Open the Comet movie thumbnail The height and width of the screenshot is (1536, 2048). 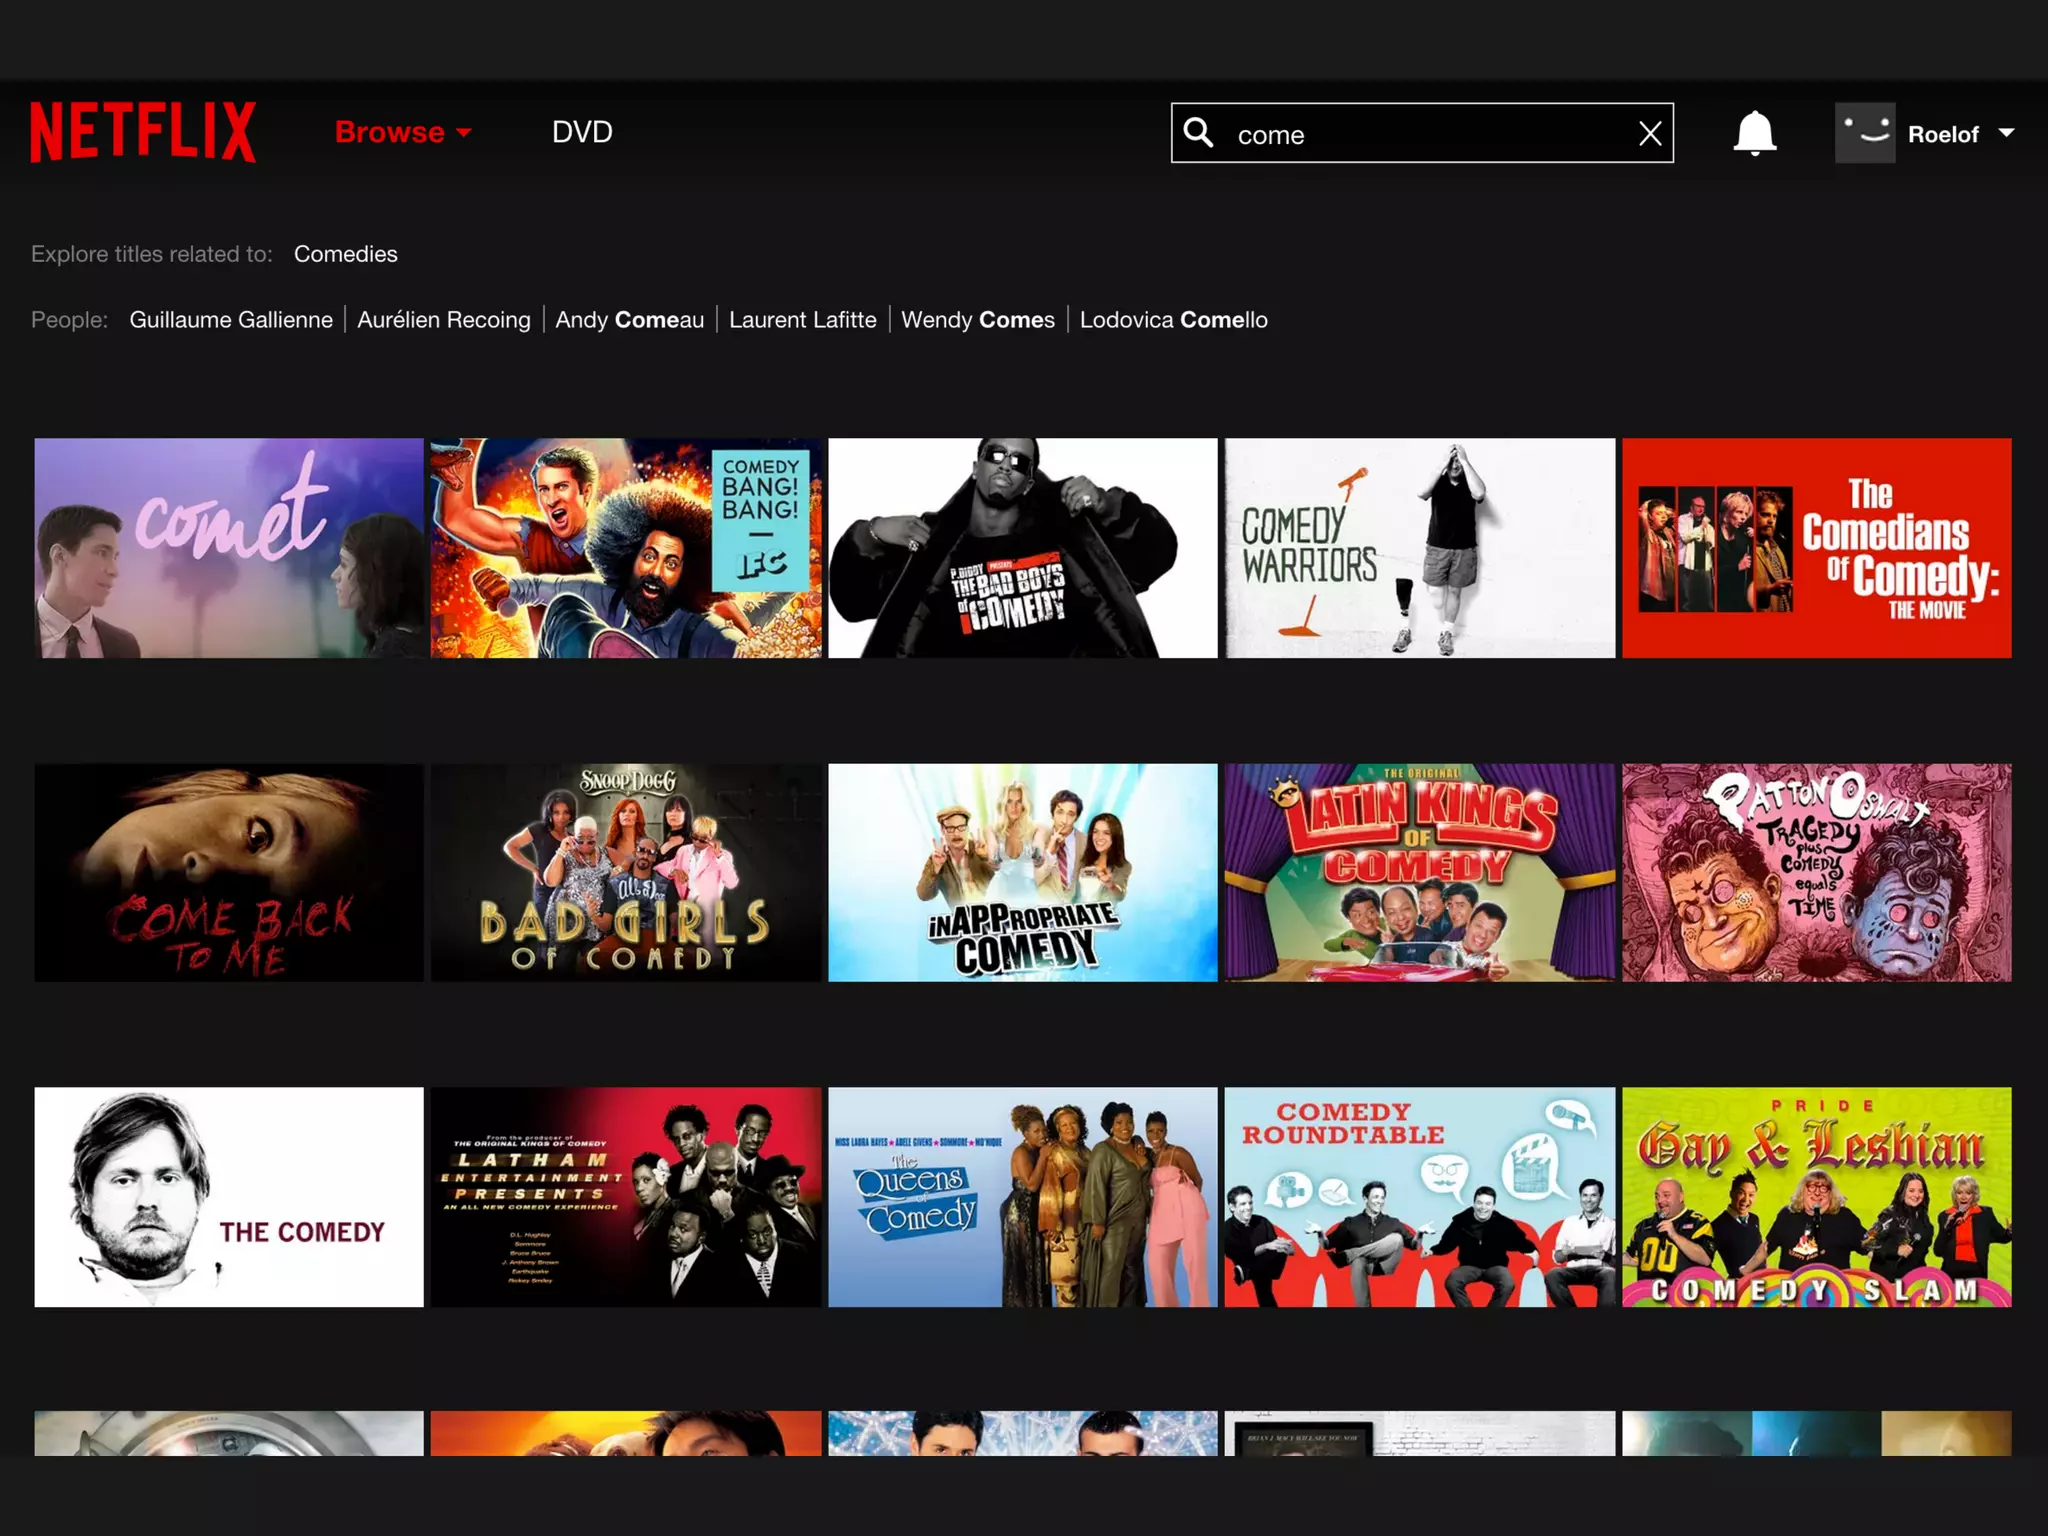(229, 548)
